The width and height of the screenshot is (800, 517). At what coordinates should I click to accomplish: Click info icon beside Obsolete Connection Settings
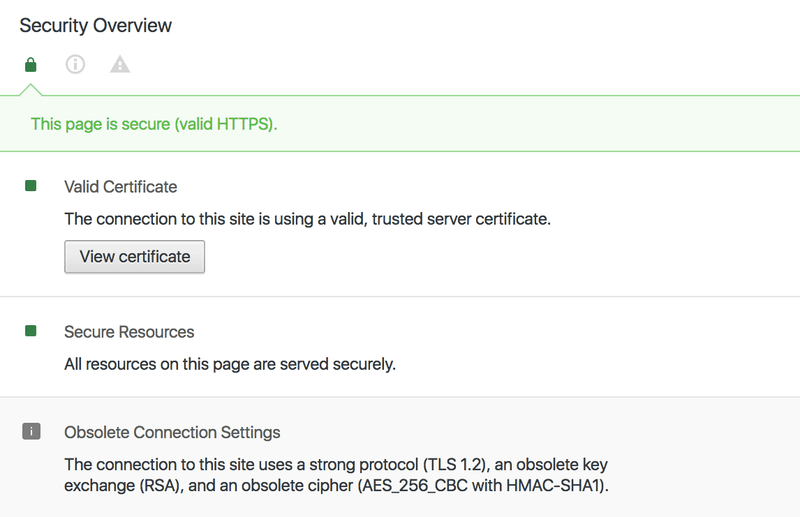pos(31,431)
